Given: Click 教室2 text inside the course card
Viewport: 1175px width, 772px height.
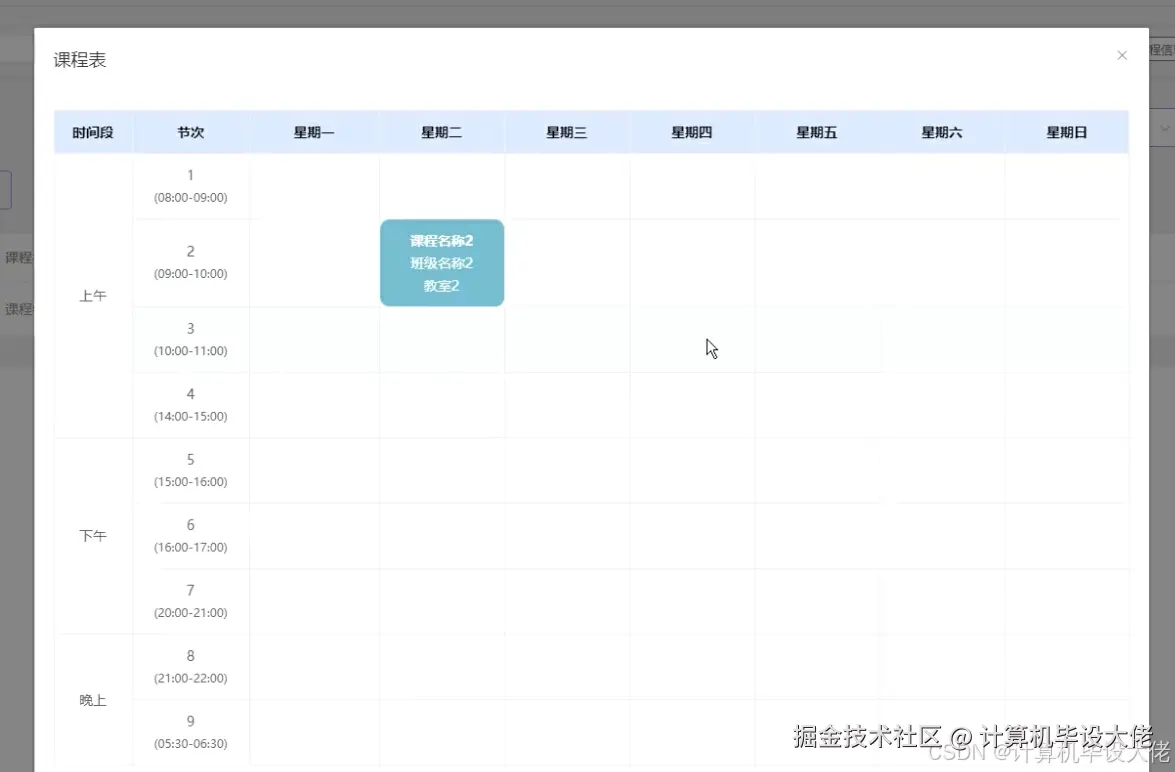Looking at the screenshot, I should click(441, 286).
